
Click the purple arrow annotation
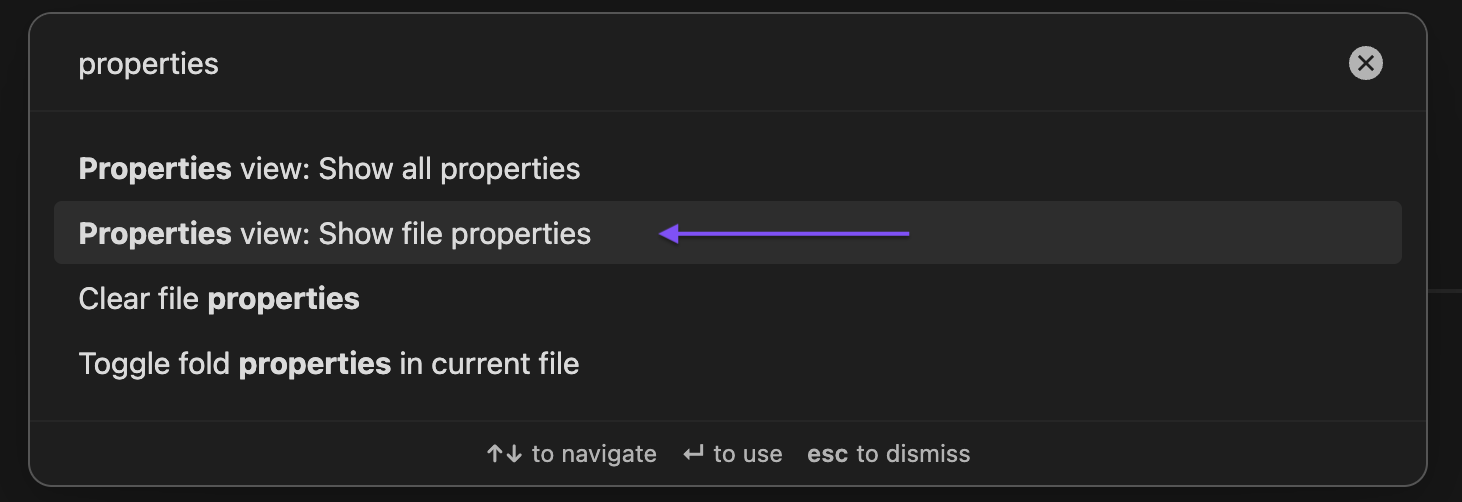tap(784, 234)
